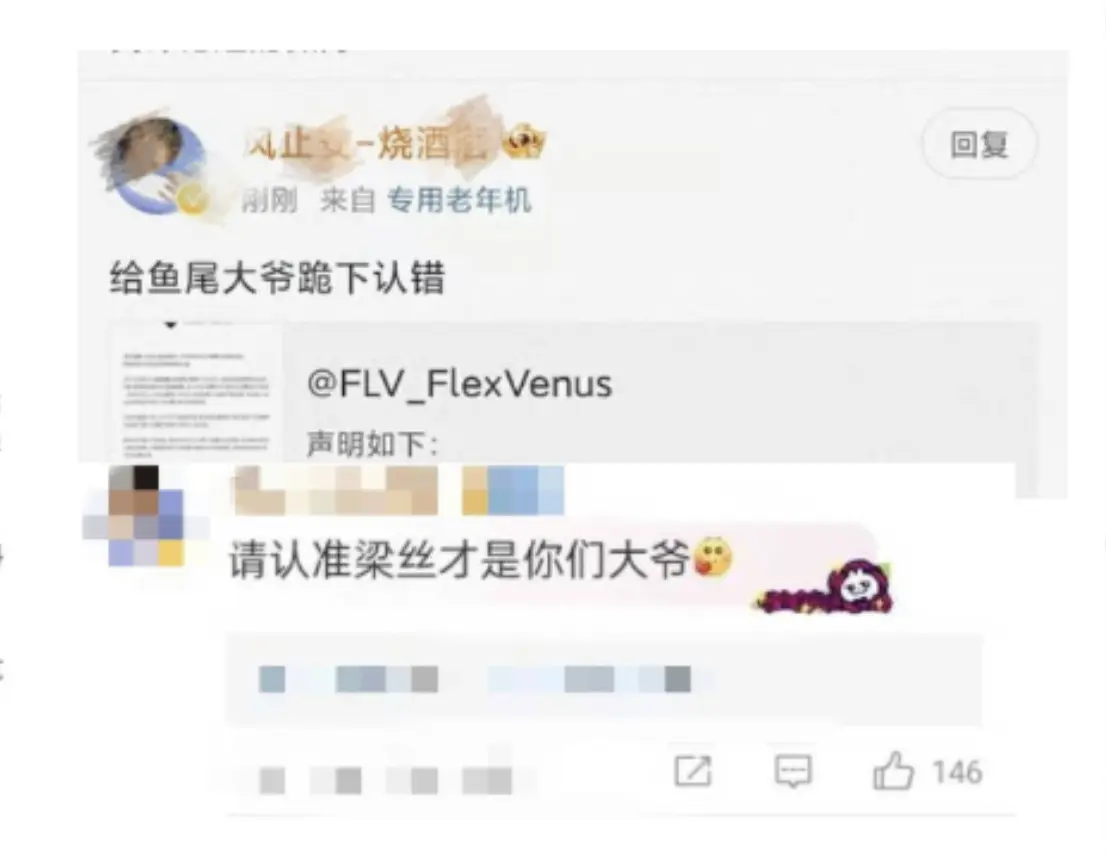Open the blurred nested reply box
This screenshot has width=1106, height=860.
click(604, 679)
